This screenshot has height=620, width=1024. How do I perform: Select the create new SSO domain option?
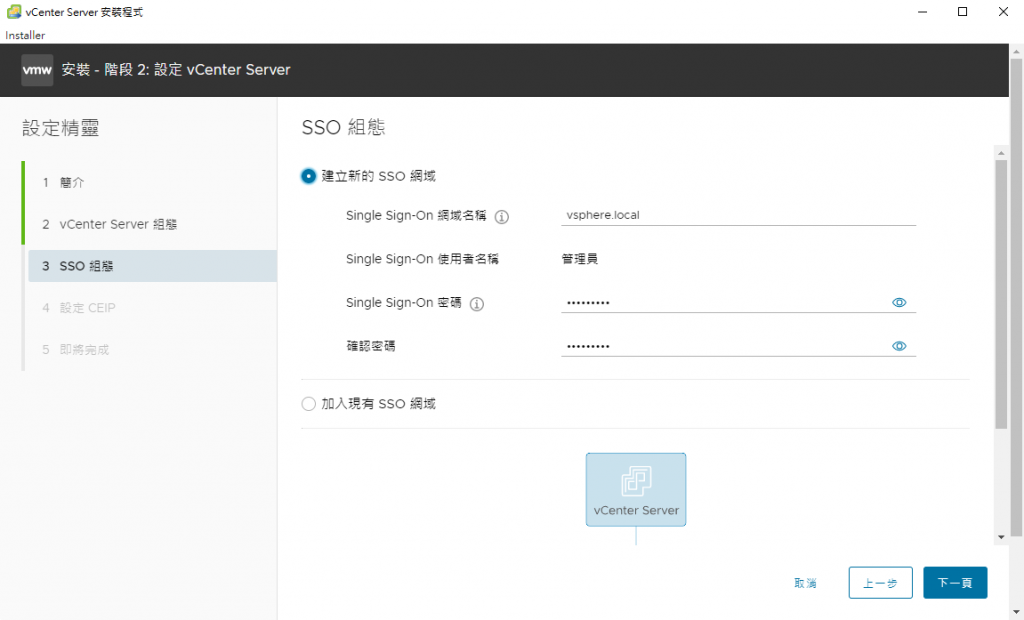click(308, 176)
